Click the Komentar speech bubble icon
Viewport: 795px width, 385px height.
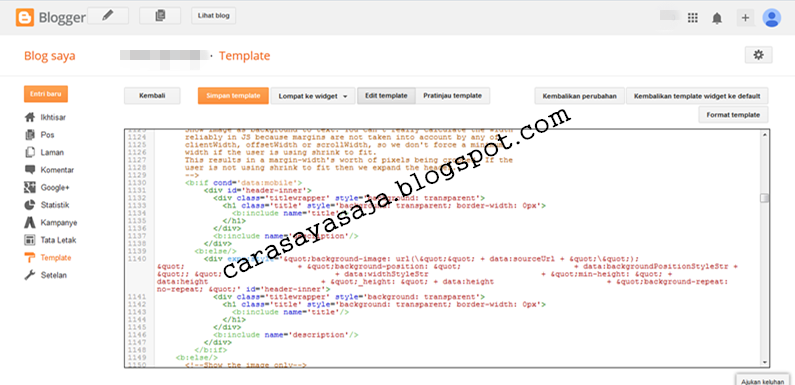[x=30, y=170]
